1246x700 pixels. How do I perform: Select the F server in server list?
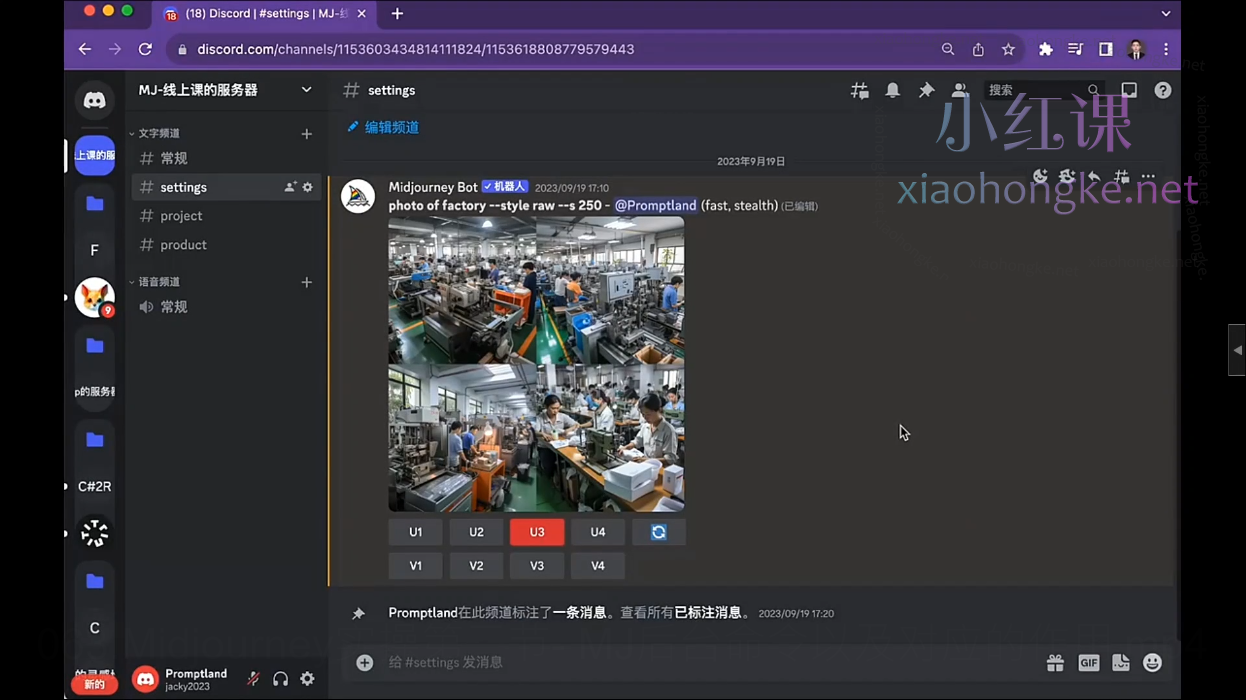[x=94, y=250]
